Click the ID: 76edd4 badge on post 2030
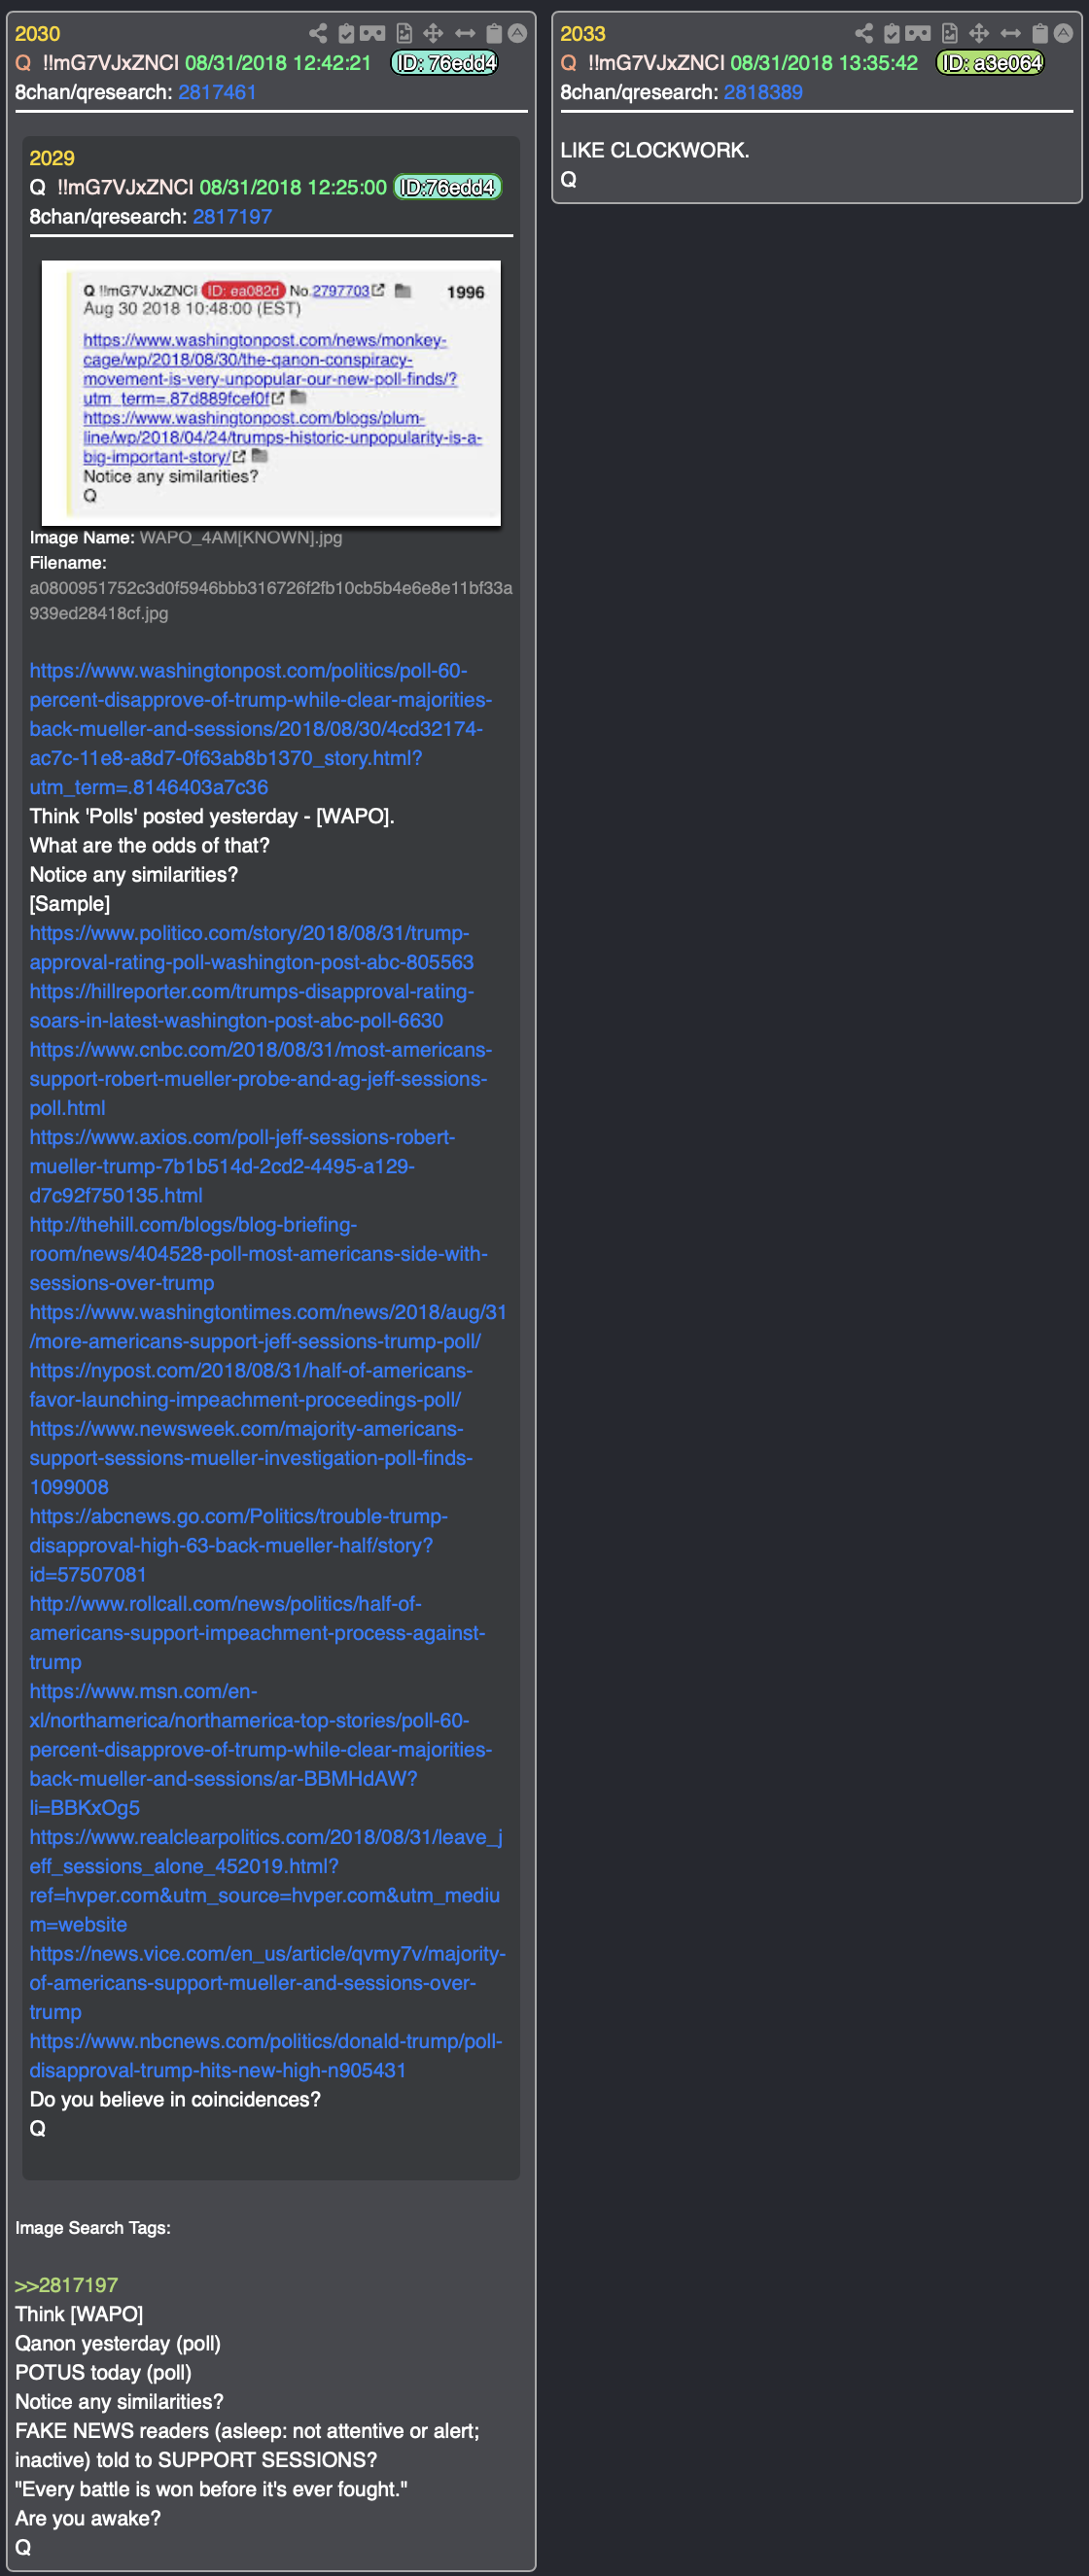Viewport: 1089px width, 2576px height. (445, 63)
